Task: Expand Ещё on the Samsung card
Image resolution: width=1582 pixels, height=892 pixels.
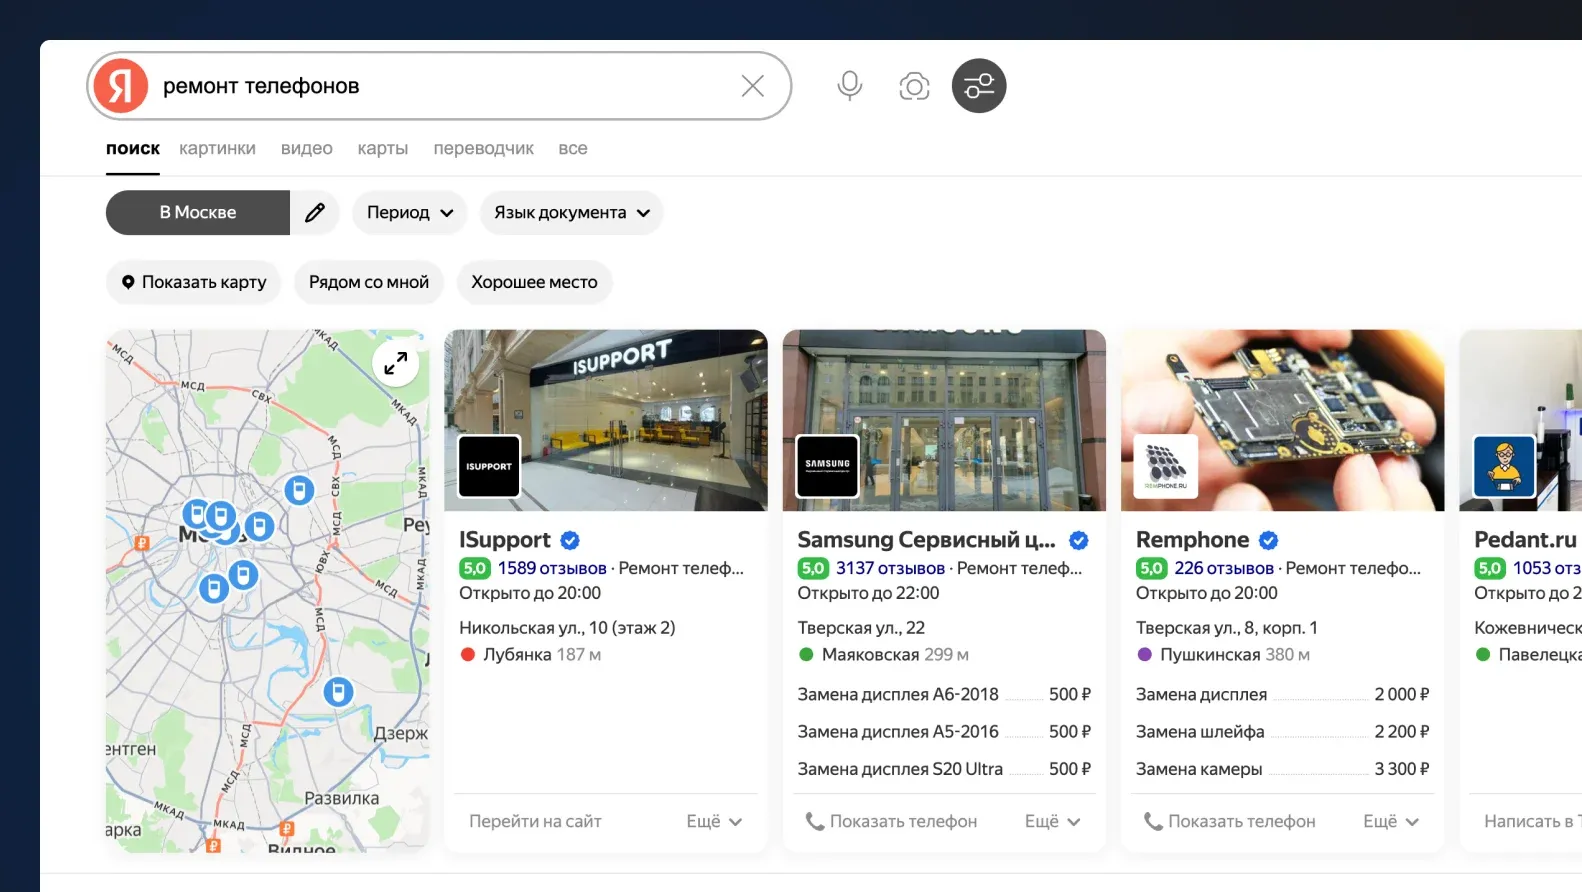Action: pos(1053,821)
